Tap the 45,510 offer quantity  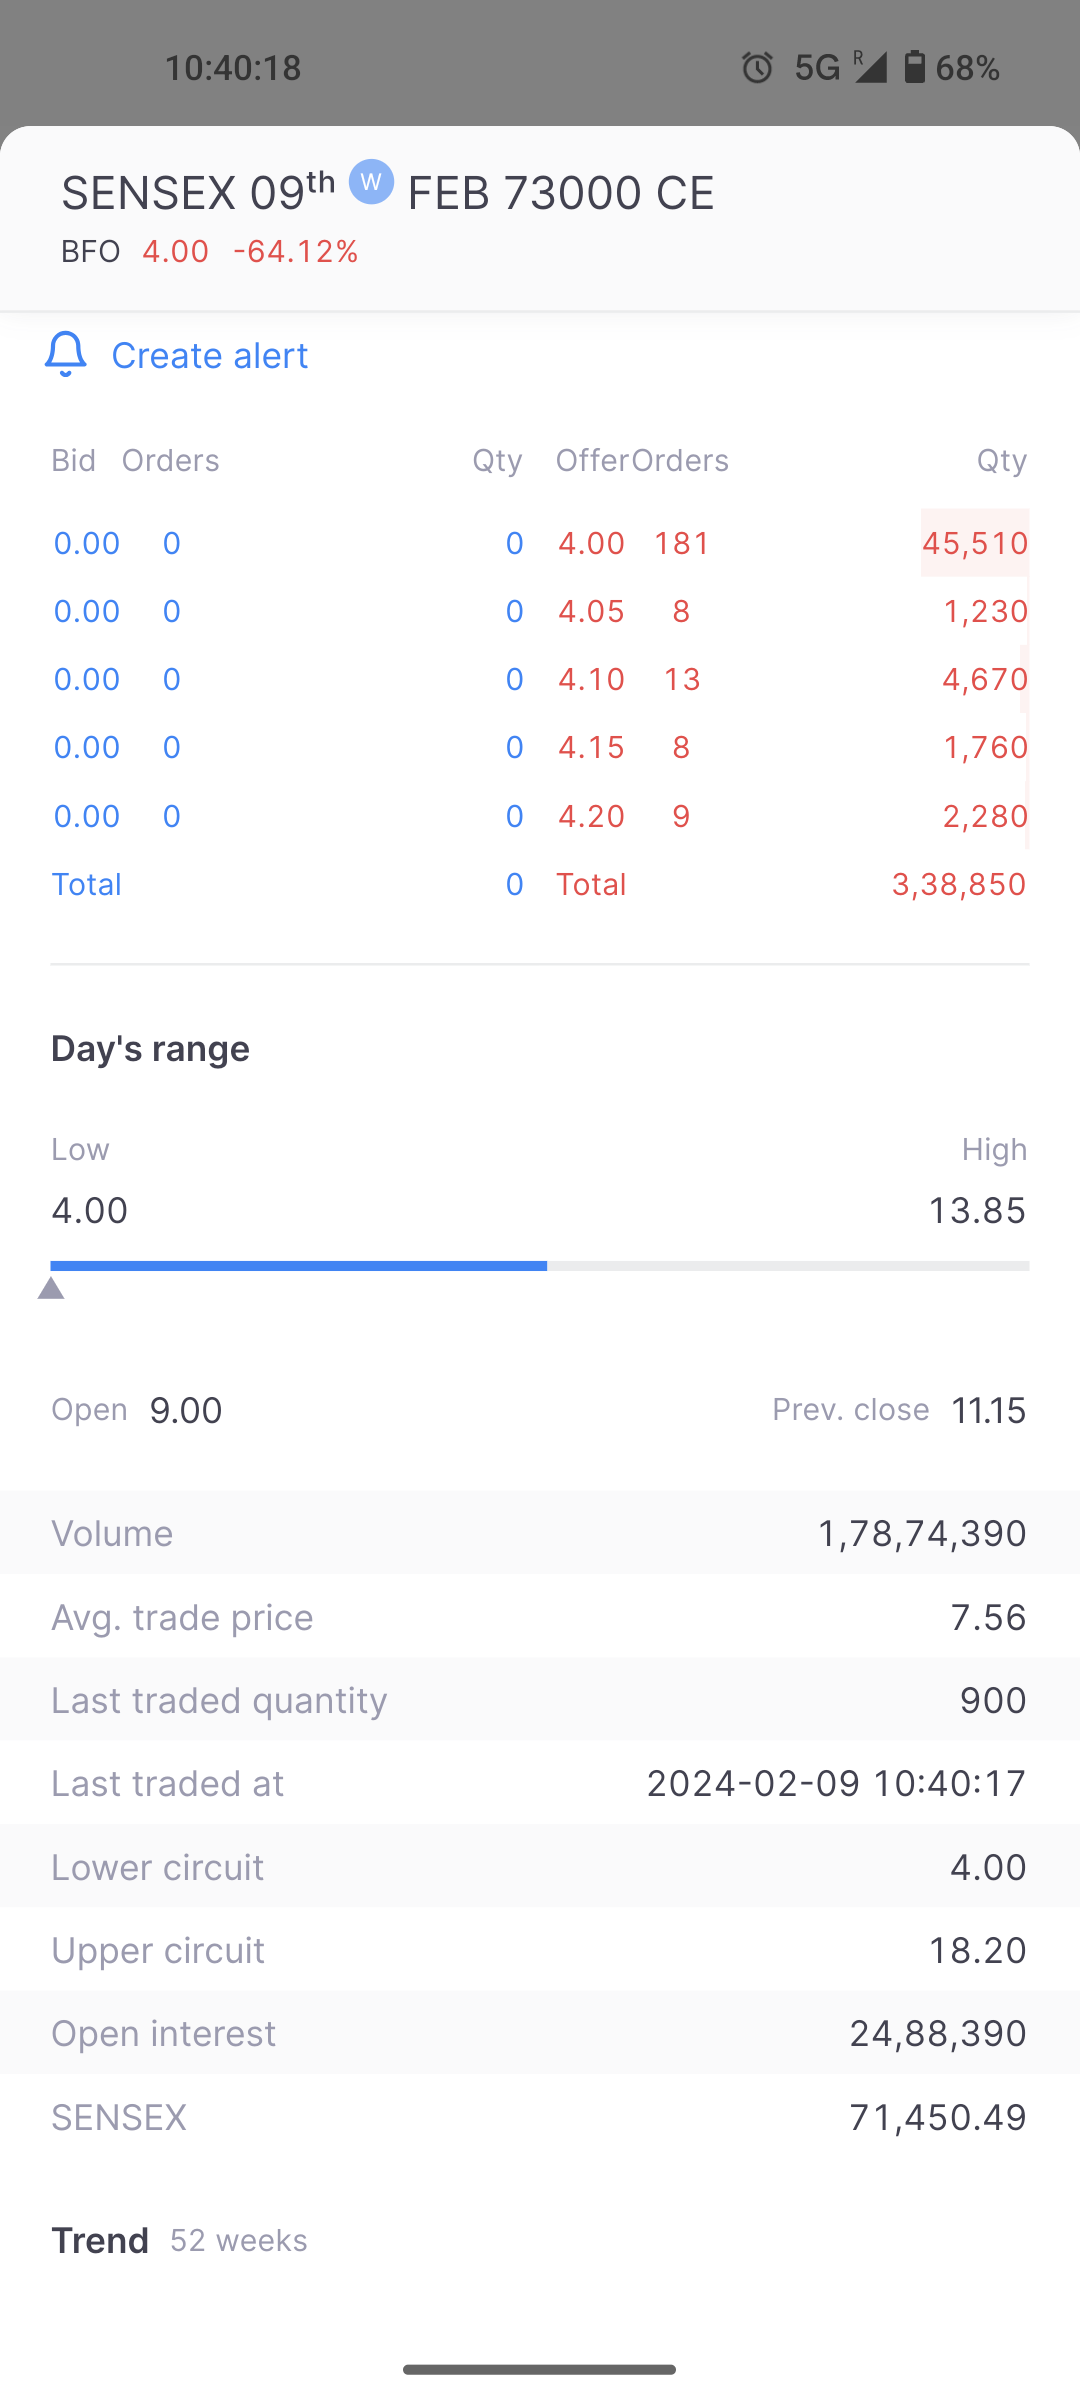point(975,543)
